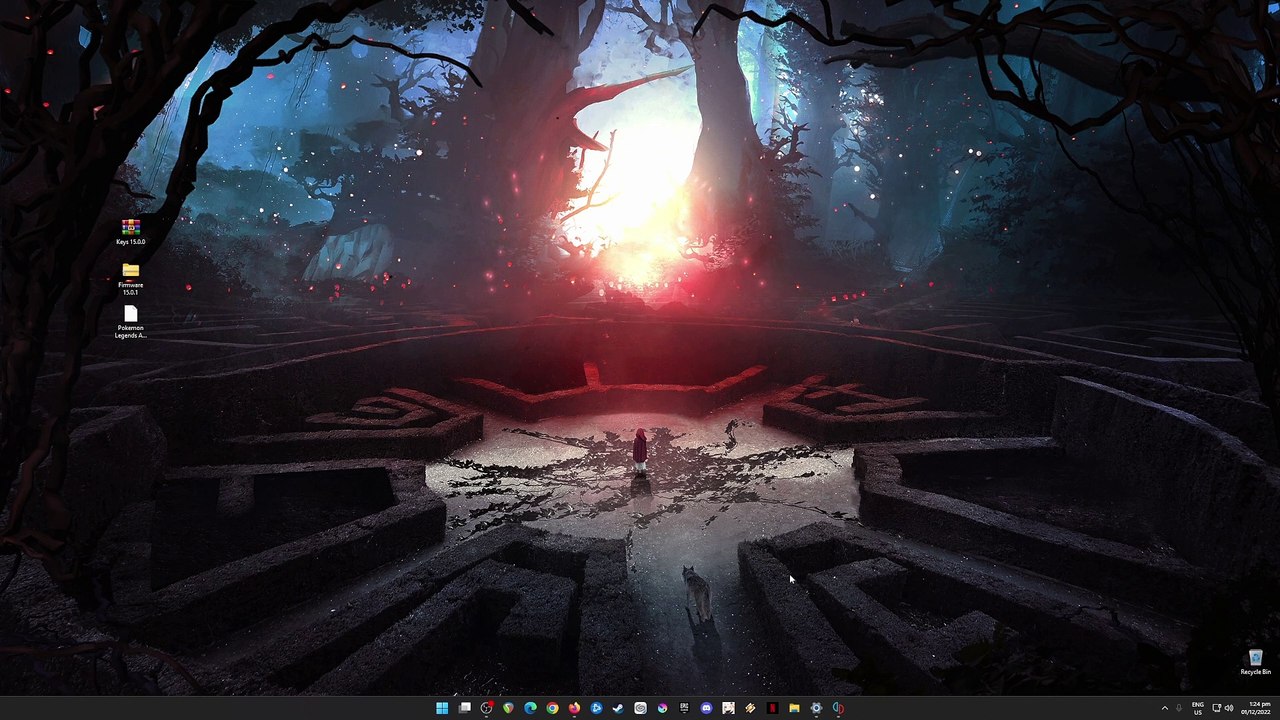This screenshot has width=1280, height=720.
Task: Open Discord from the taskbar
Action: click(x=706, y=708)
